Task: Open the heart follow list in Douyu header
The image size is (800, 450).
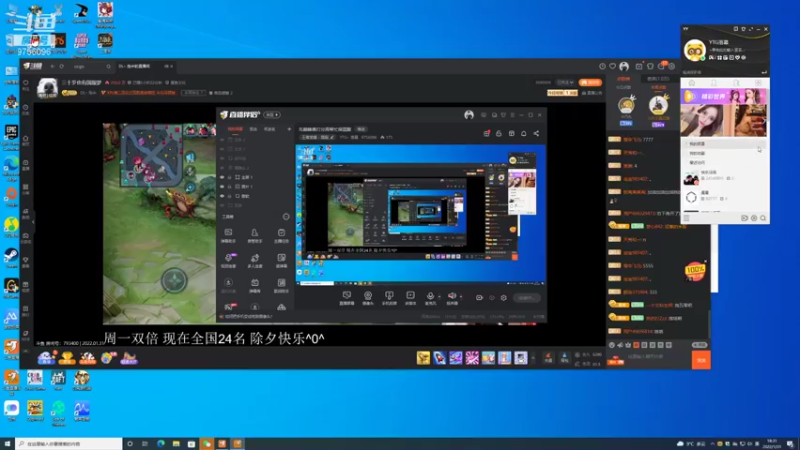Action: click(x=613, y=66)
